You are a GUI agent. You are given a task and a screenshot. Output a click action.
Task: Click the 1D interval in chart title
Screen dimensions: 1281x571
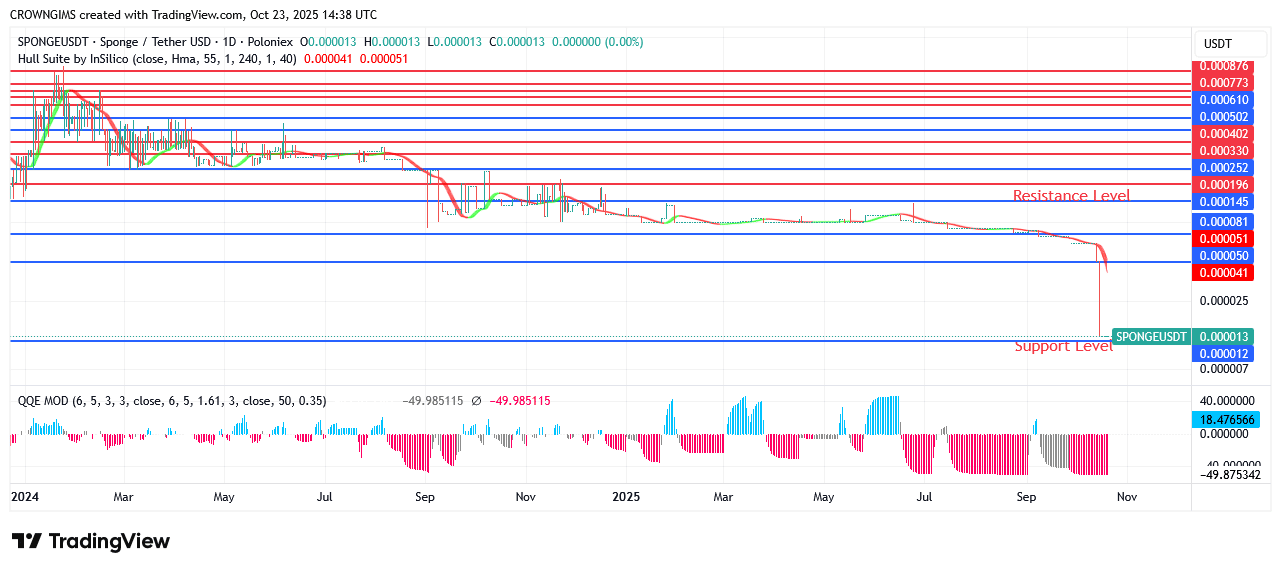(219, 42)
